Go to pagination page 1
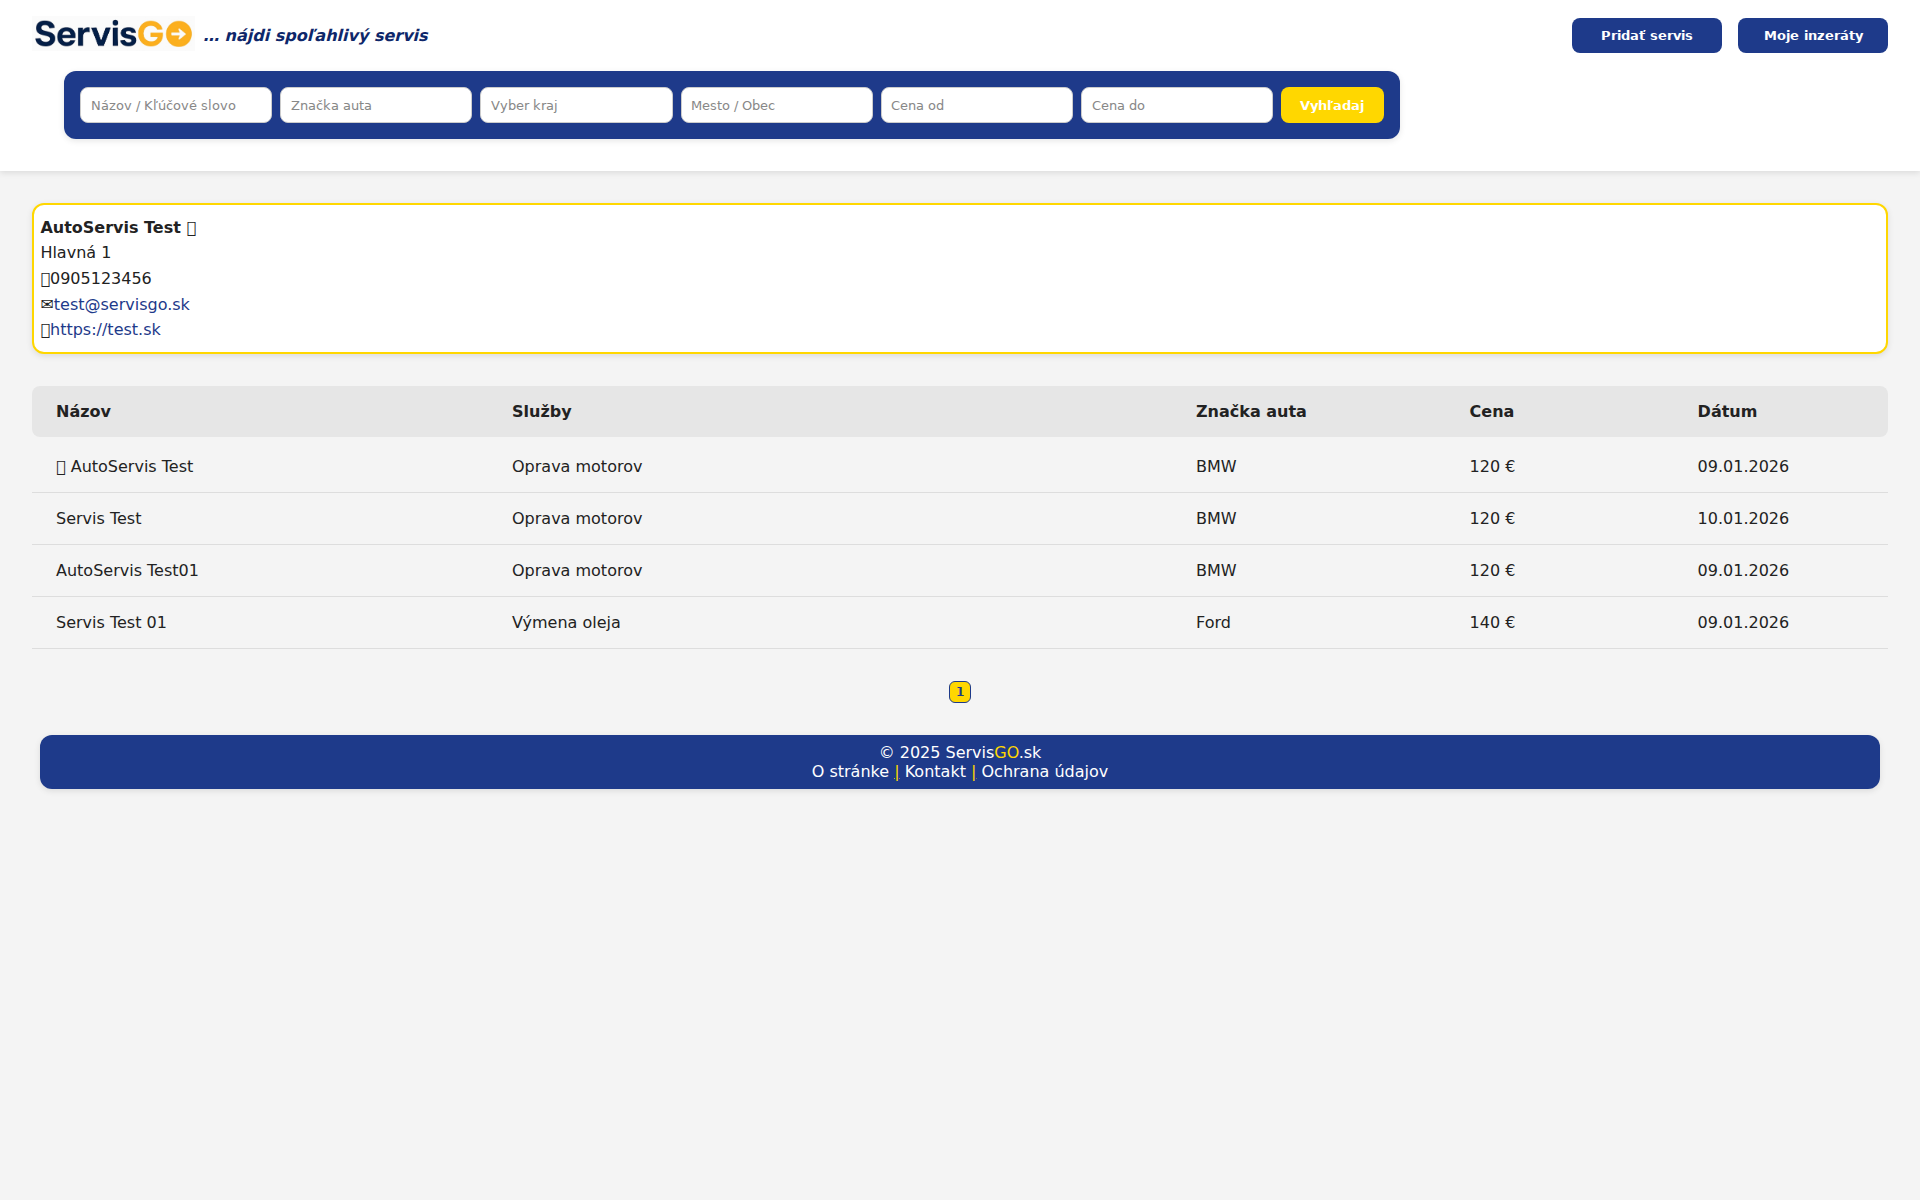Screen dimensions: 1920x1200 tap(960, 692)
